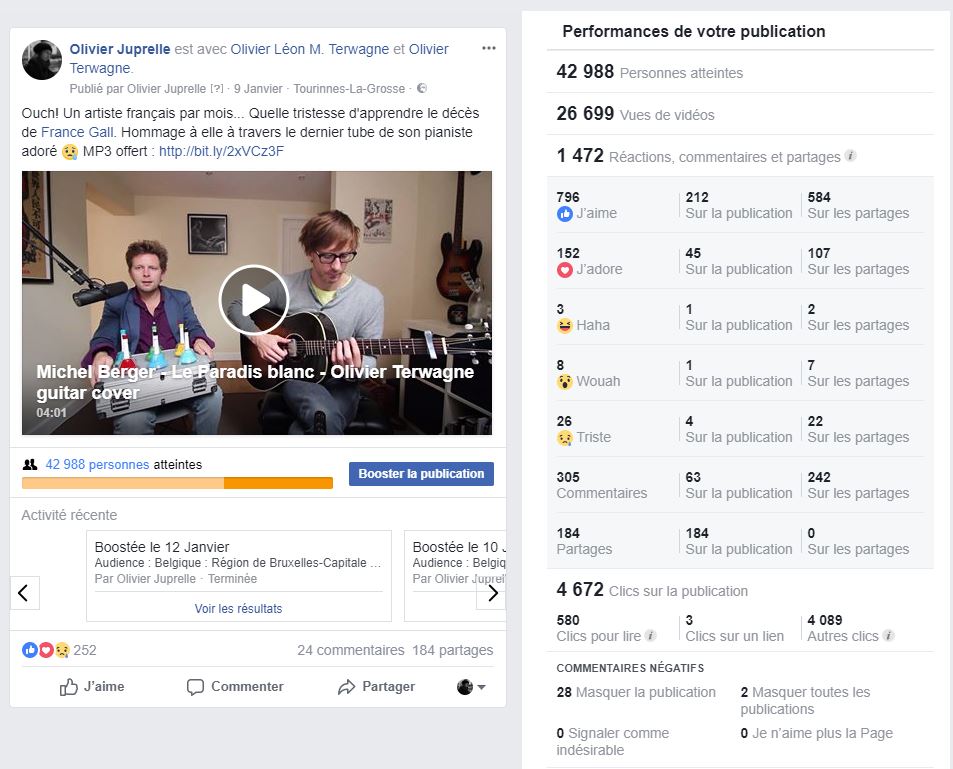Click the J'aime thumbs-up button

(92, 686)
